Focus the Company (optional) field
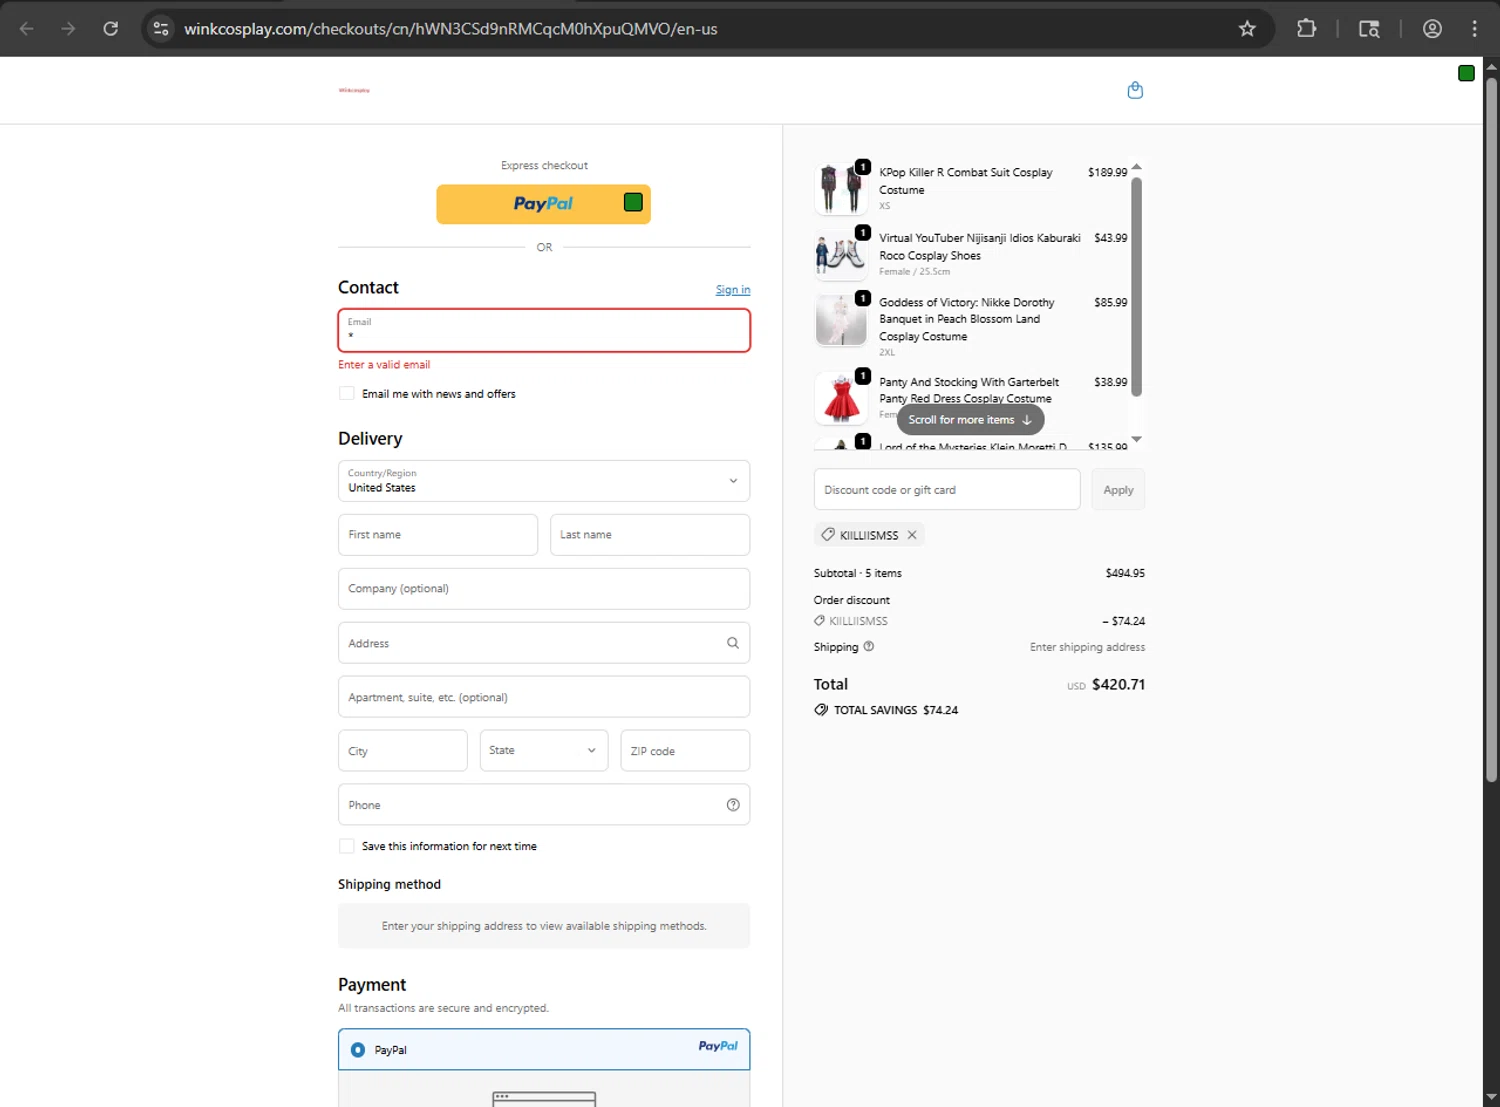Screen dimensions: 1500x1107 pyautogui.click(x=544, y=589)
